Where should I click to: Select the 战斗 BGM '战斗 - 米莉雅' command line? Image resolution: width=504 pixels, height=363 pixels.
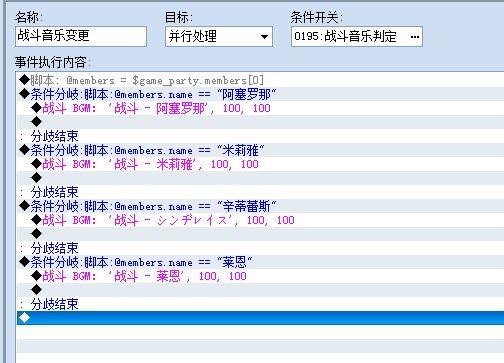[261, 164]
